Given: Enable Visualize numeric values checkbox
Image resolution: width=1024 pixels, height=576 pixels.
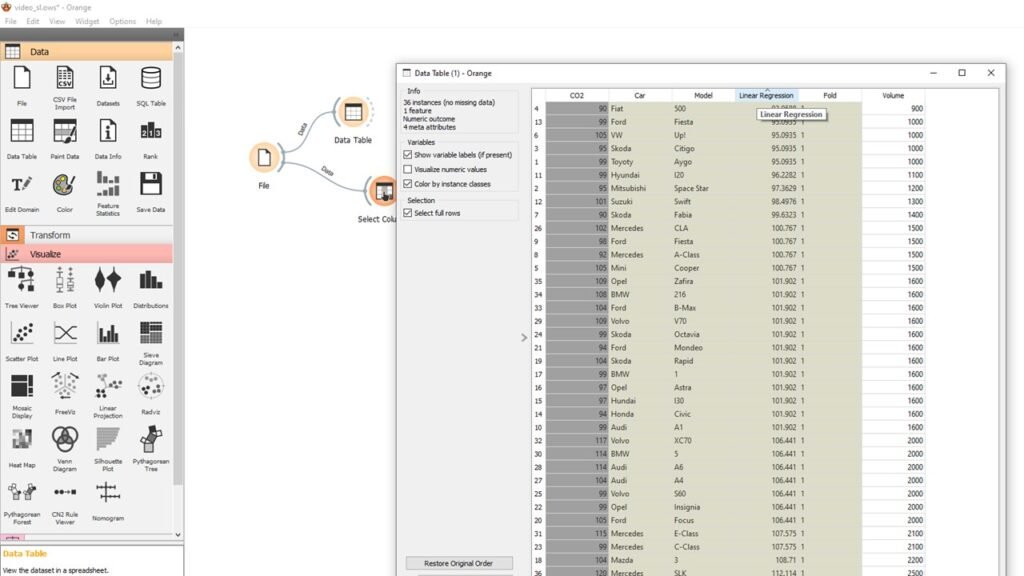Looking at the screenshot, I should coord(408,169).
